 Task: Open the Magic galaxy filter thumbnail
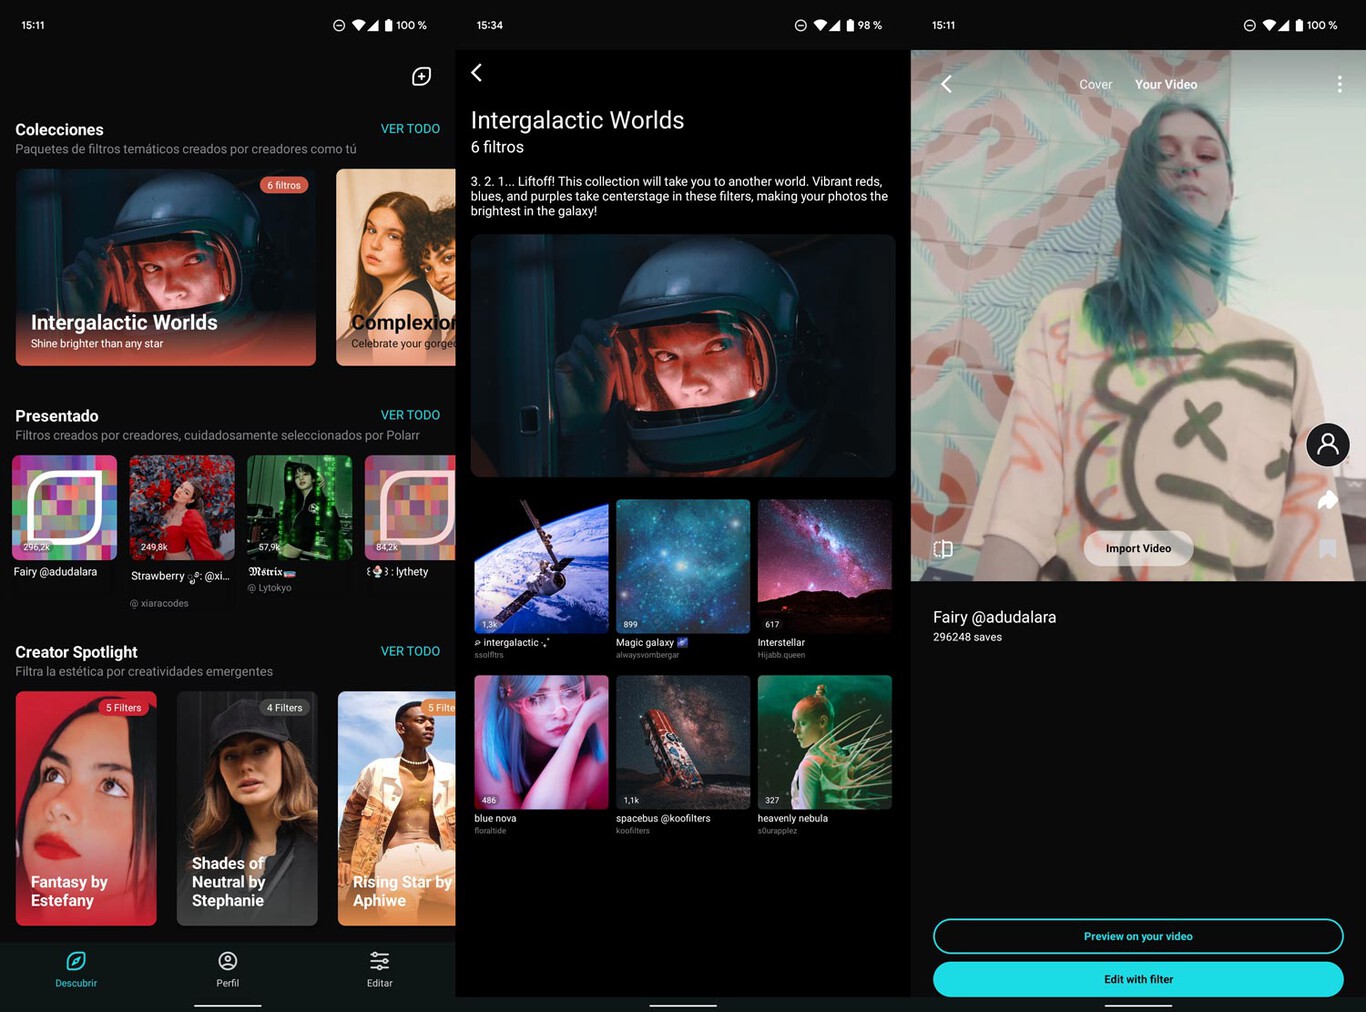(x=683, y=566)
